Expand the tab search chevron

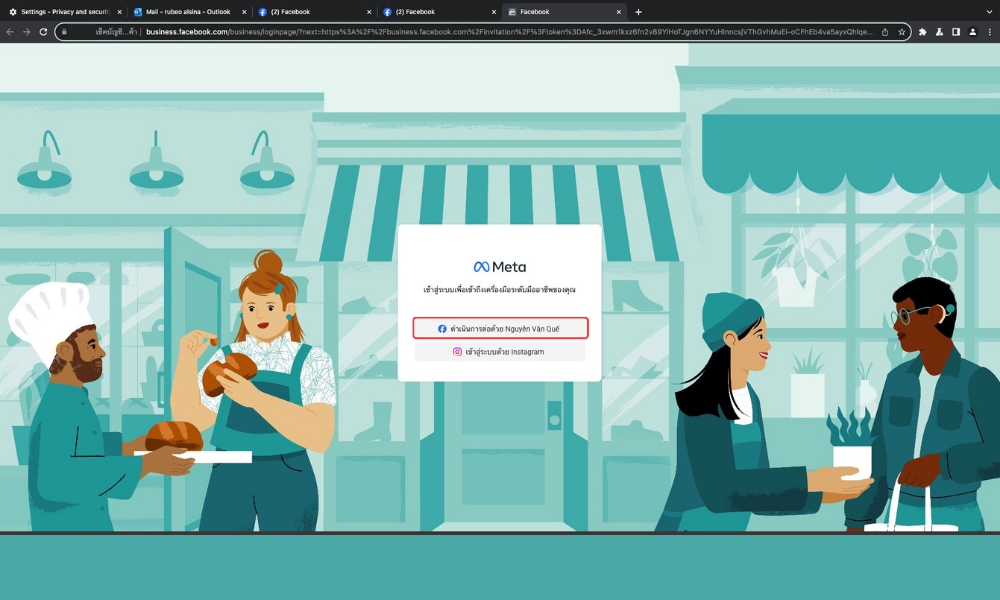point(989,11)
